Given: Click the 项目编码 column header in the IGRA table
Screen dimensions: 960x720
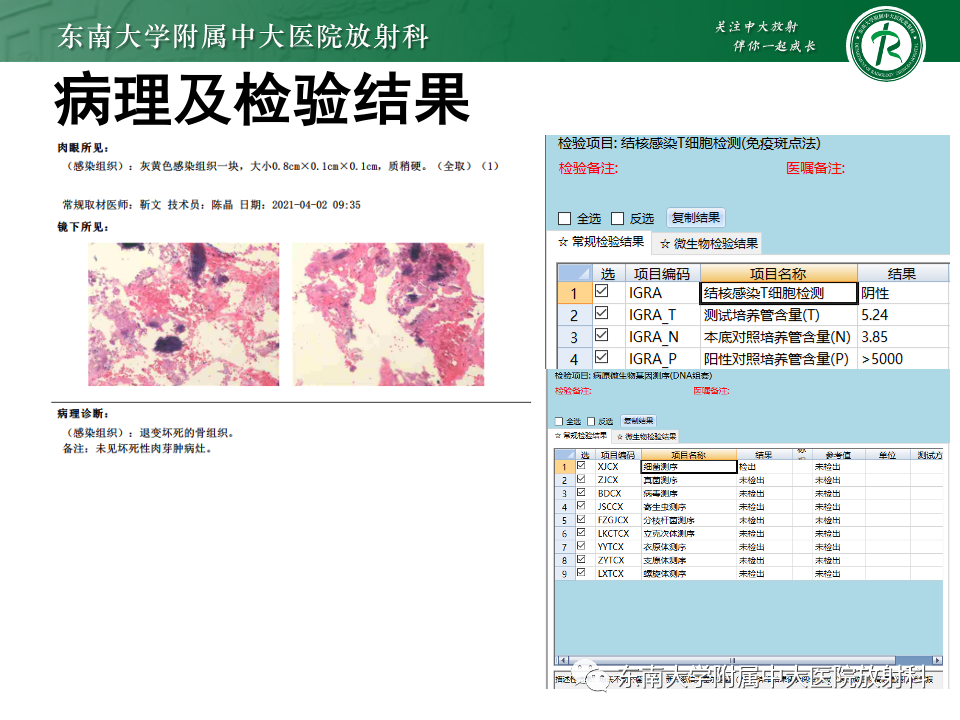Looking at the screenshot, I should [x=662, y=273].
